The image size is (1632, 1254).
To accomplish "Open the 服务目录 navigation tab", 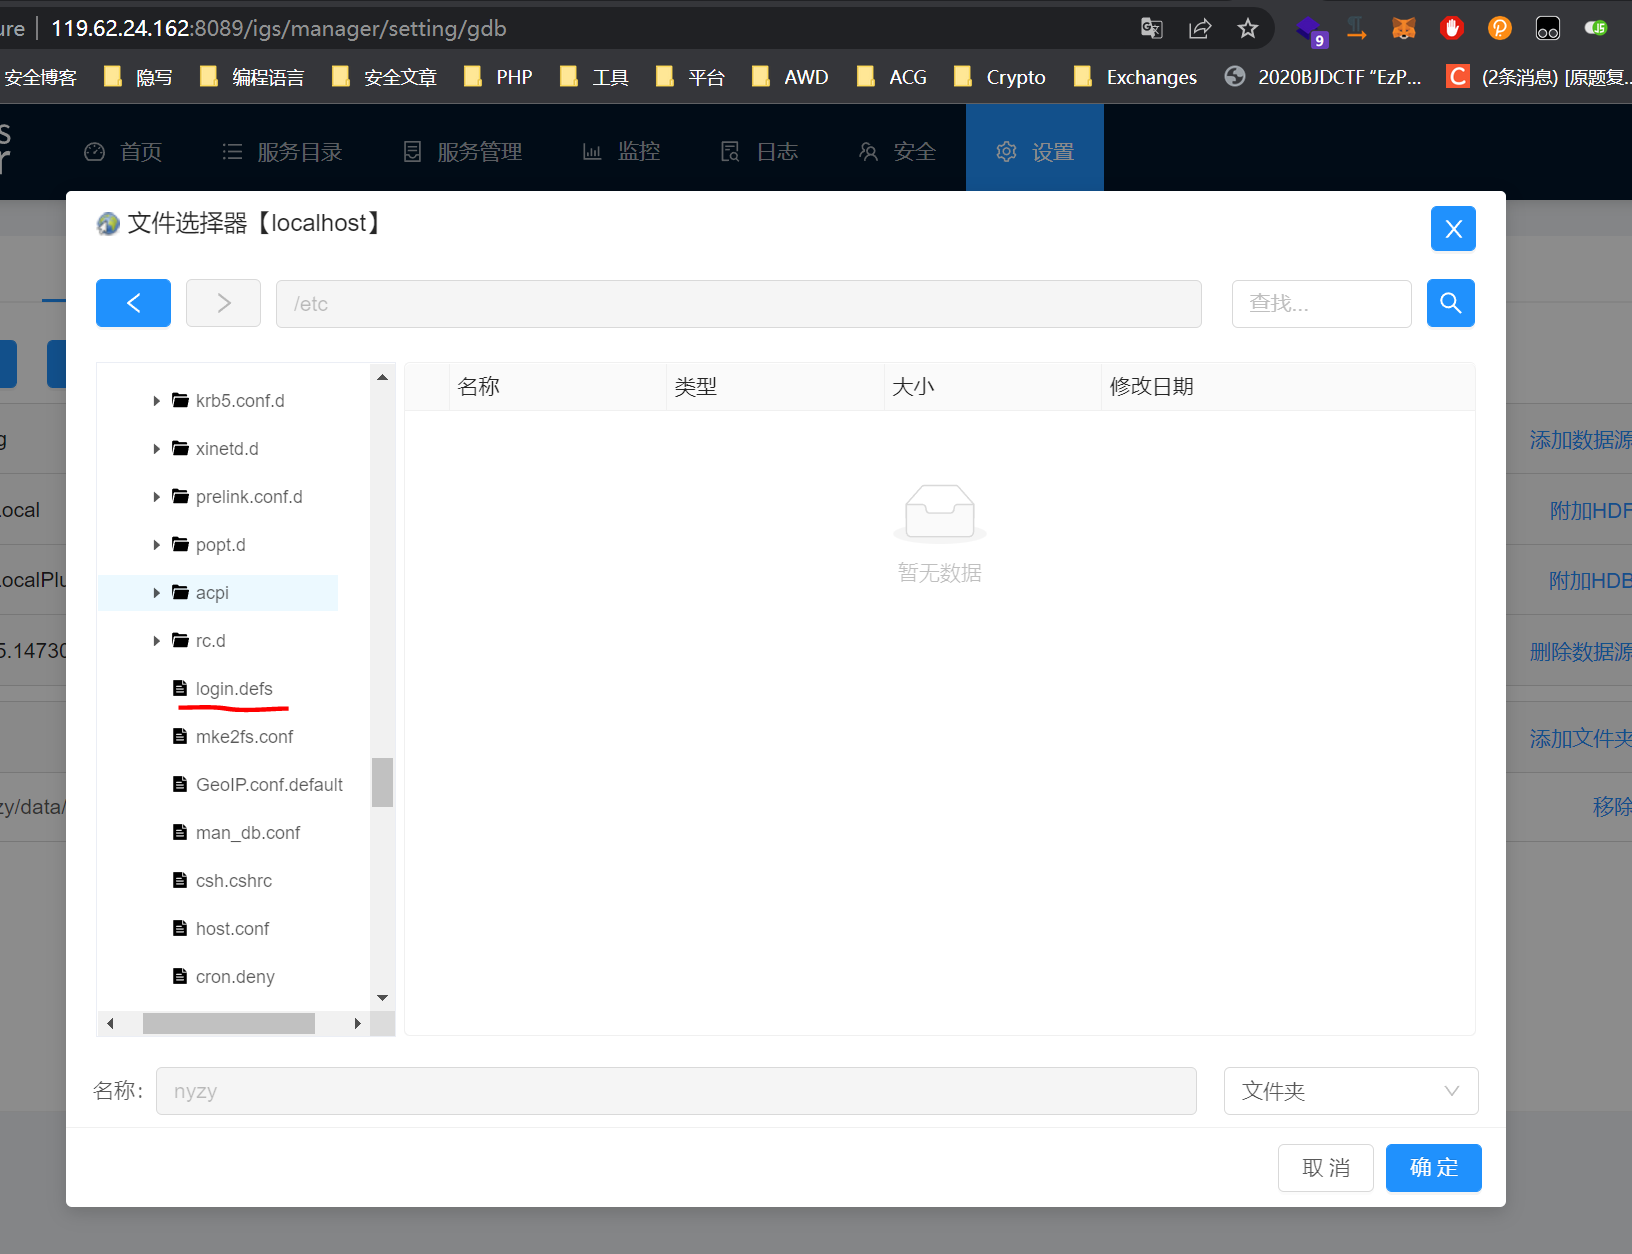I will tap(282, 152).
